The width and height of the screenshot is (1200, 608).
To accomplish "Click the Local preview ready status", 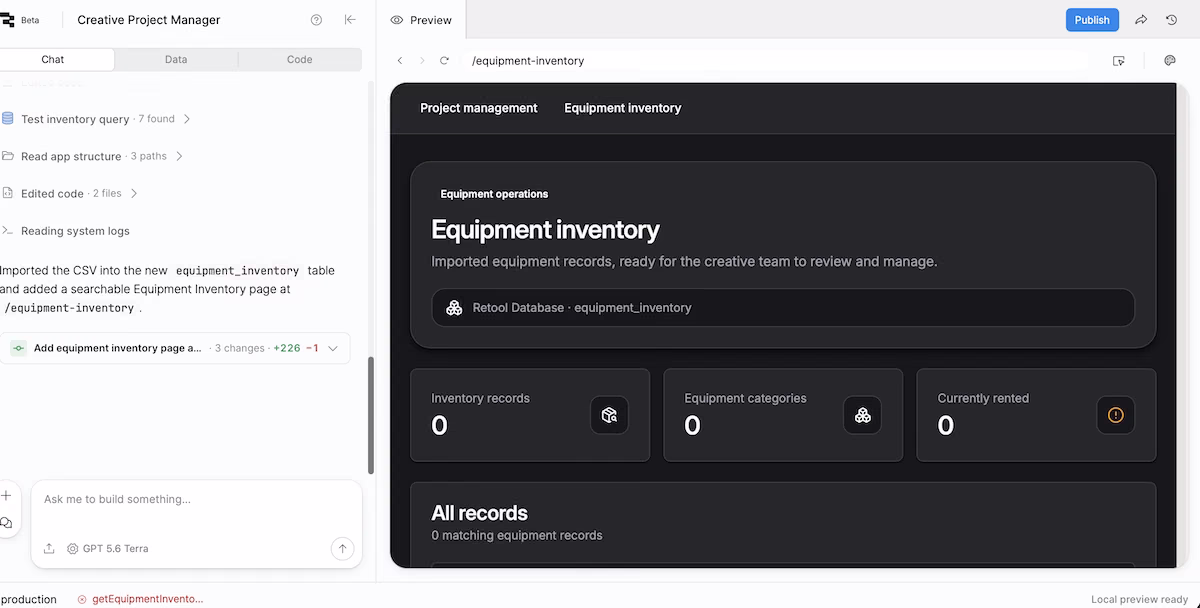I will tap(1140, 599).
